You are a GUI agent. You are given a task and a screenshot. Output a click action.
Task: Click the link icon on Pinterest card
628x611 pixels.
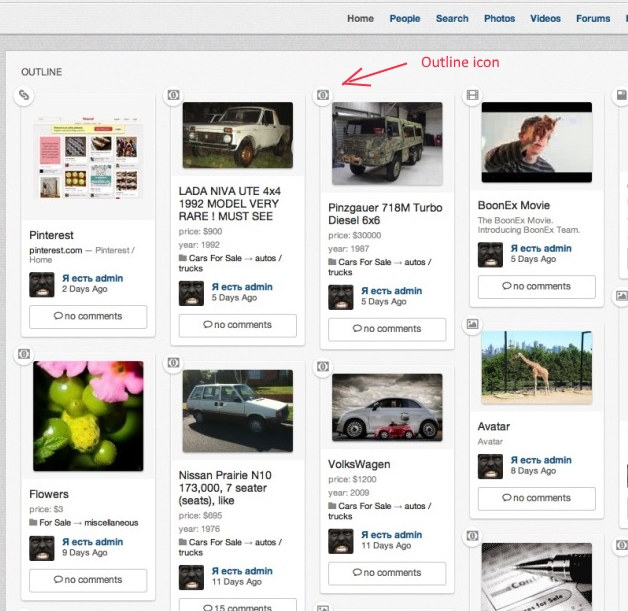[24, 95]
